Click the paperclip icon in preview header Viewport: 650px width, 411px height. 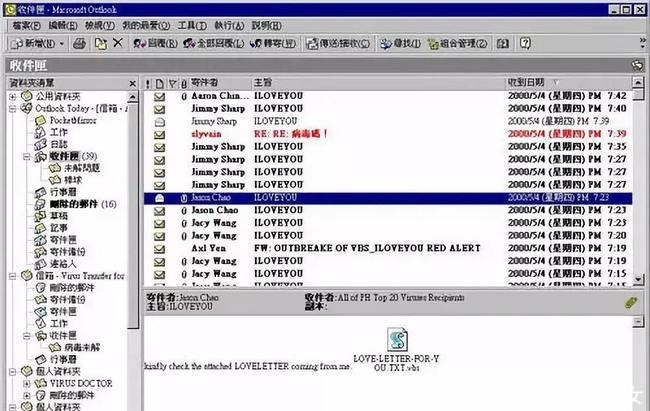pyautogui.click(x=629, y=301)
